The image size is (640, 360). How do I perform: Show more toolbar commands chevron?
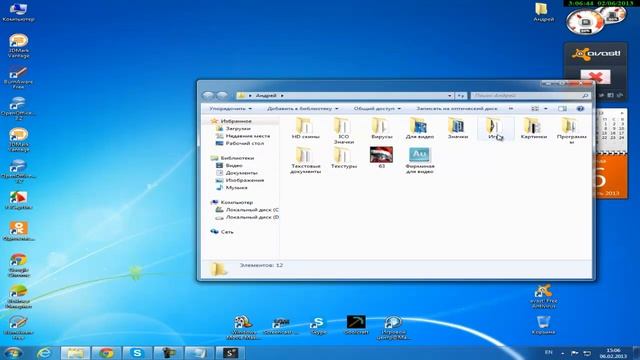click(511, 109)
